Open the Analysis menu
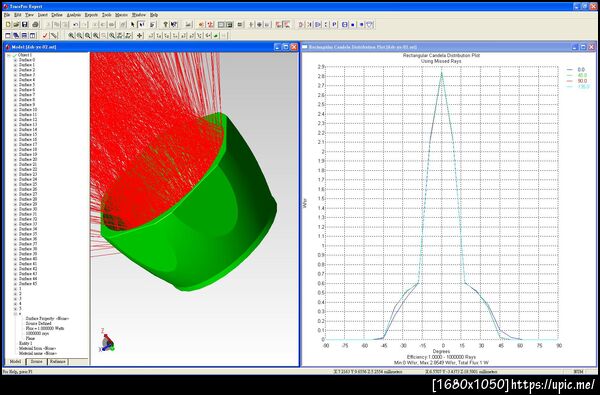The image size is (600, 395). (73, 15)
